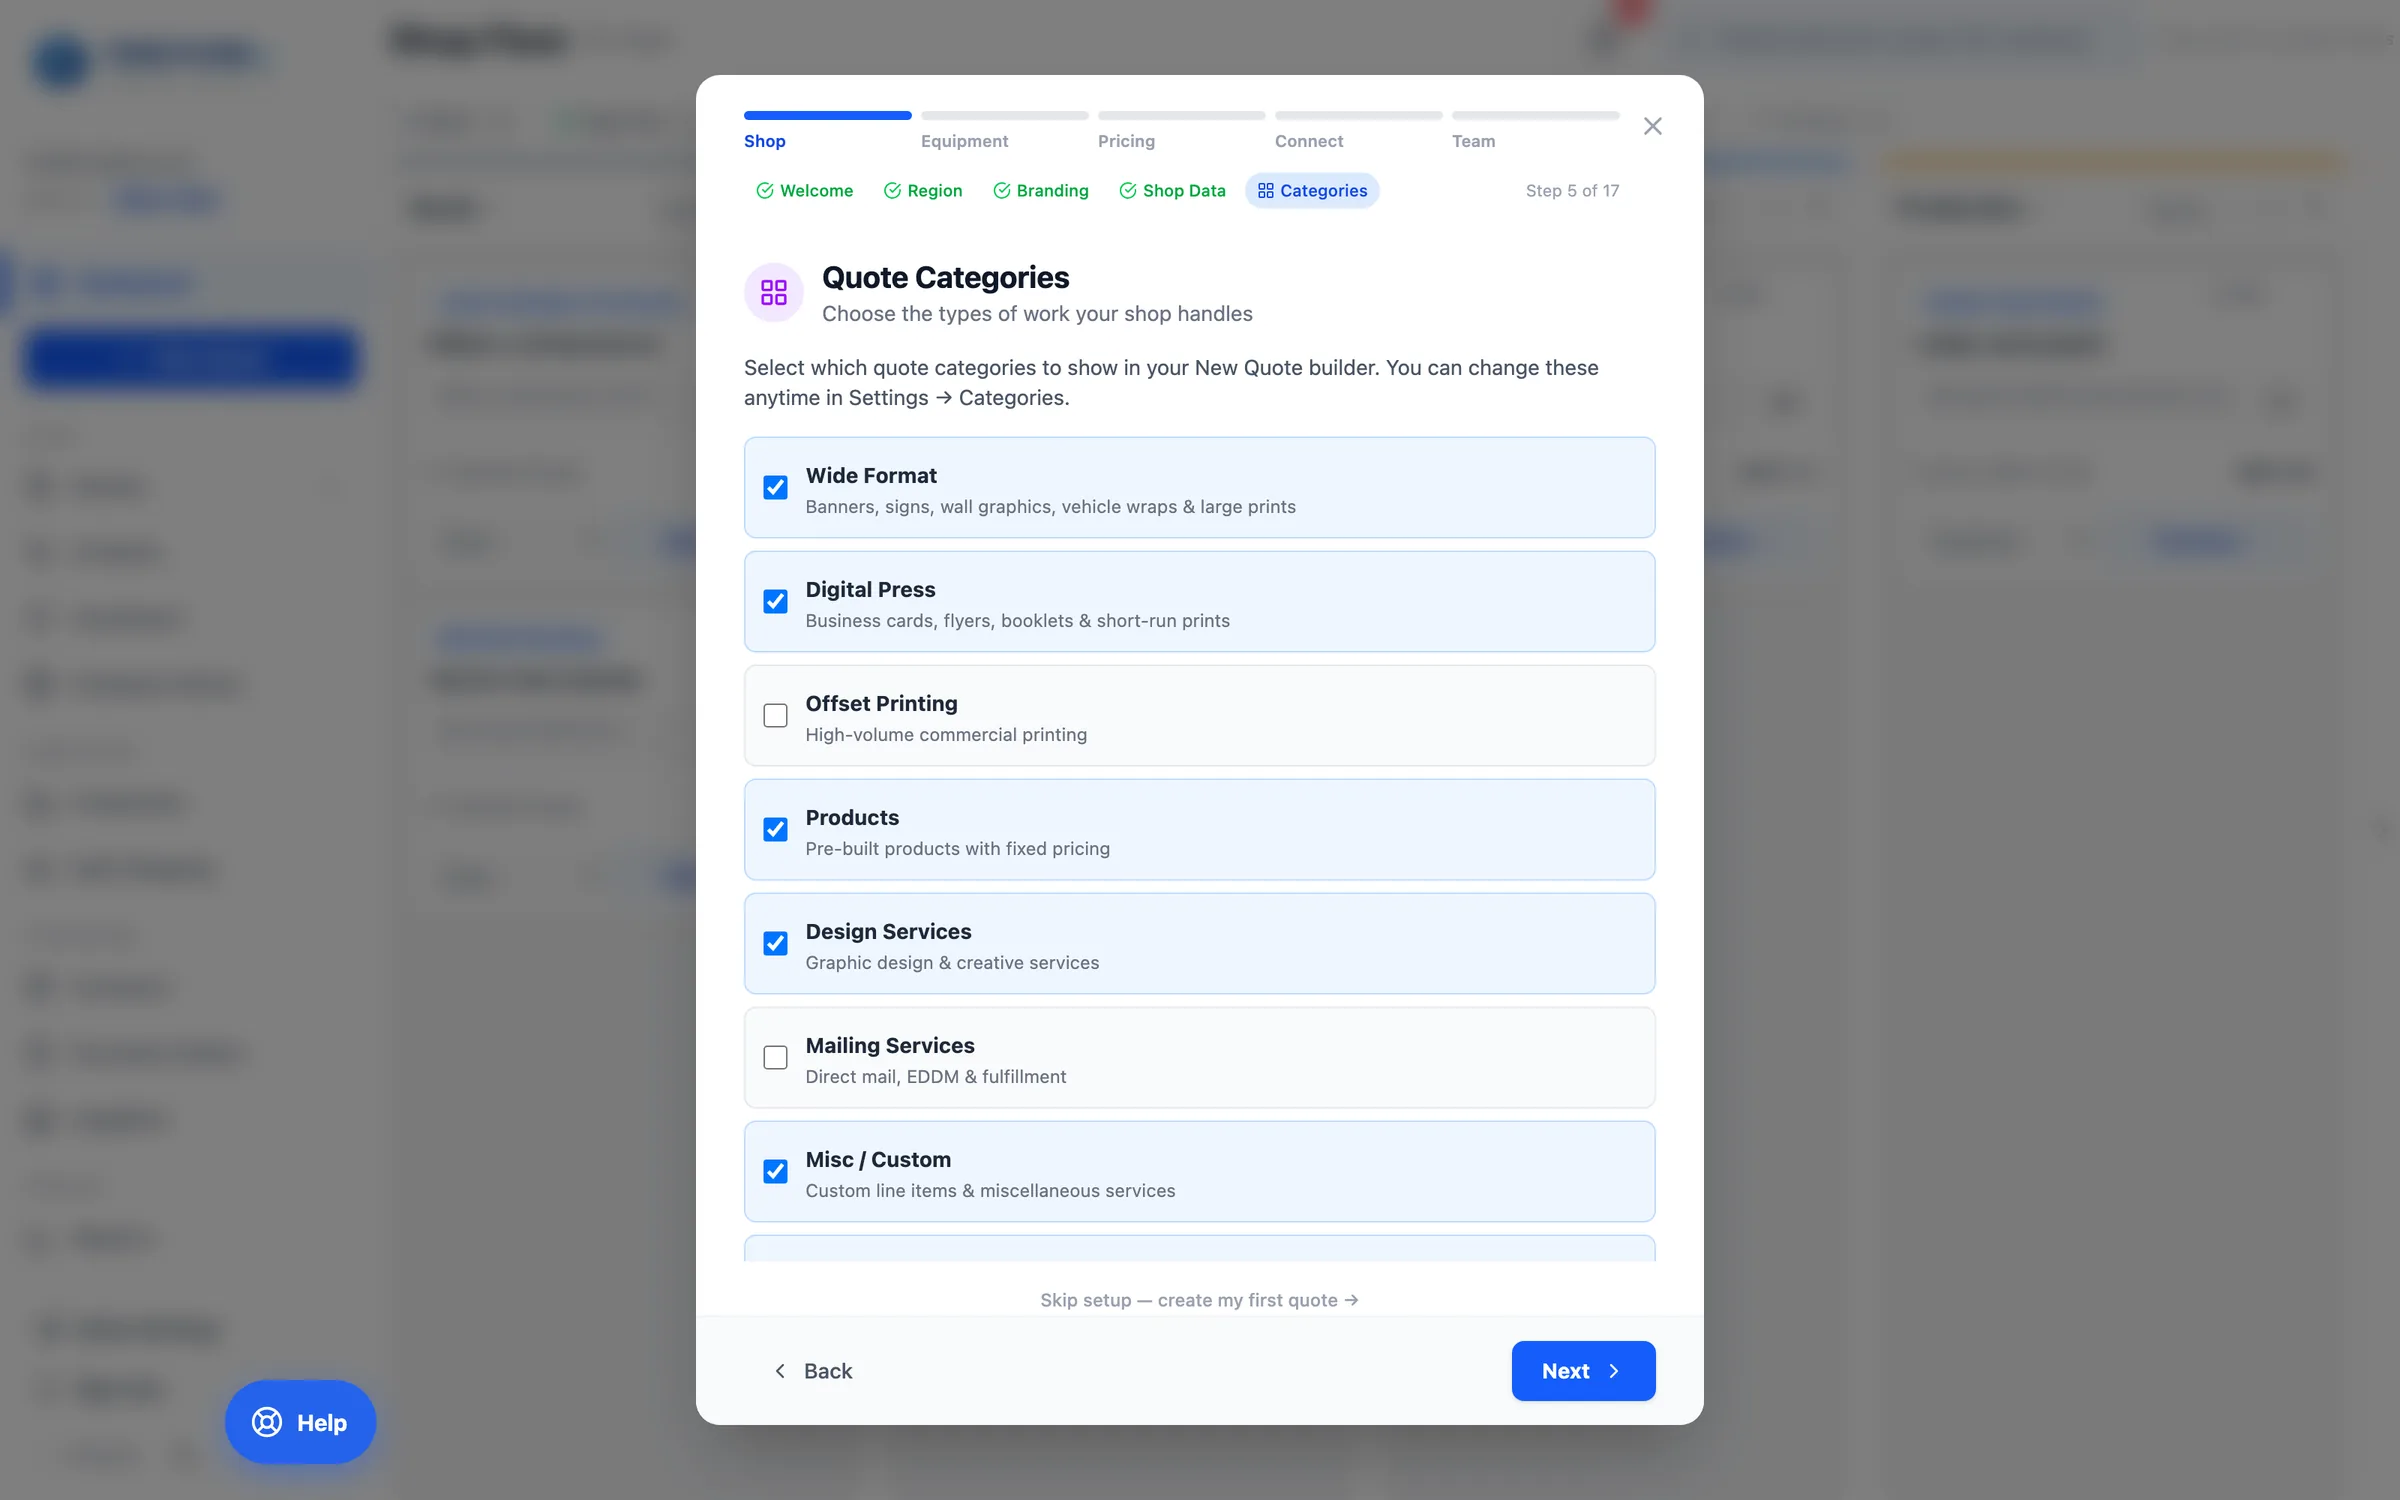Click the Wide Format description text
Viewport: 2400px width, 1500px height.
[x=1050, y=507]
